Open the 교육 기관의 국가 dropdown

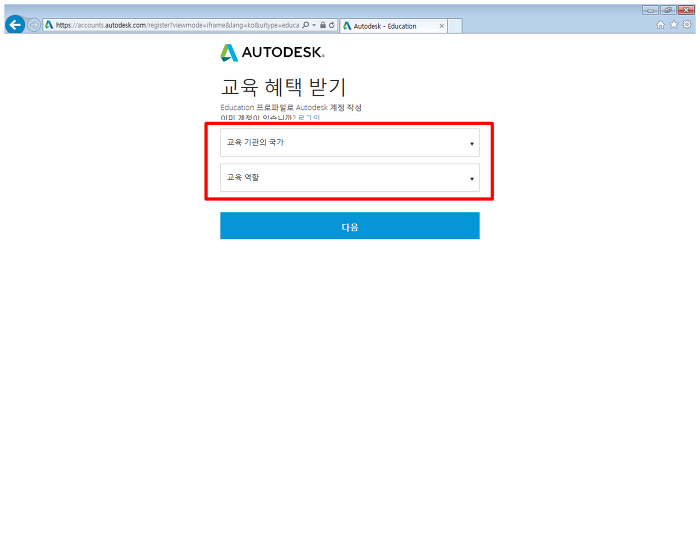[x=350, y=142]
